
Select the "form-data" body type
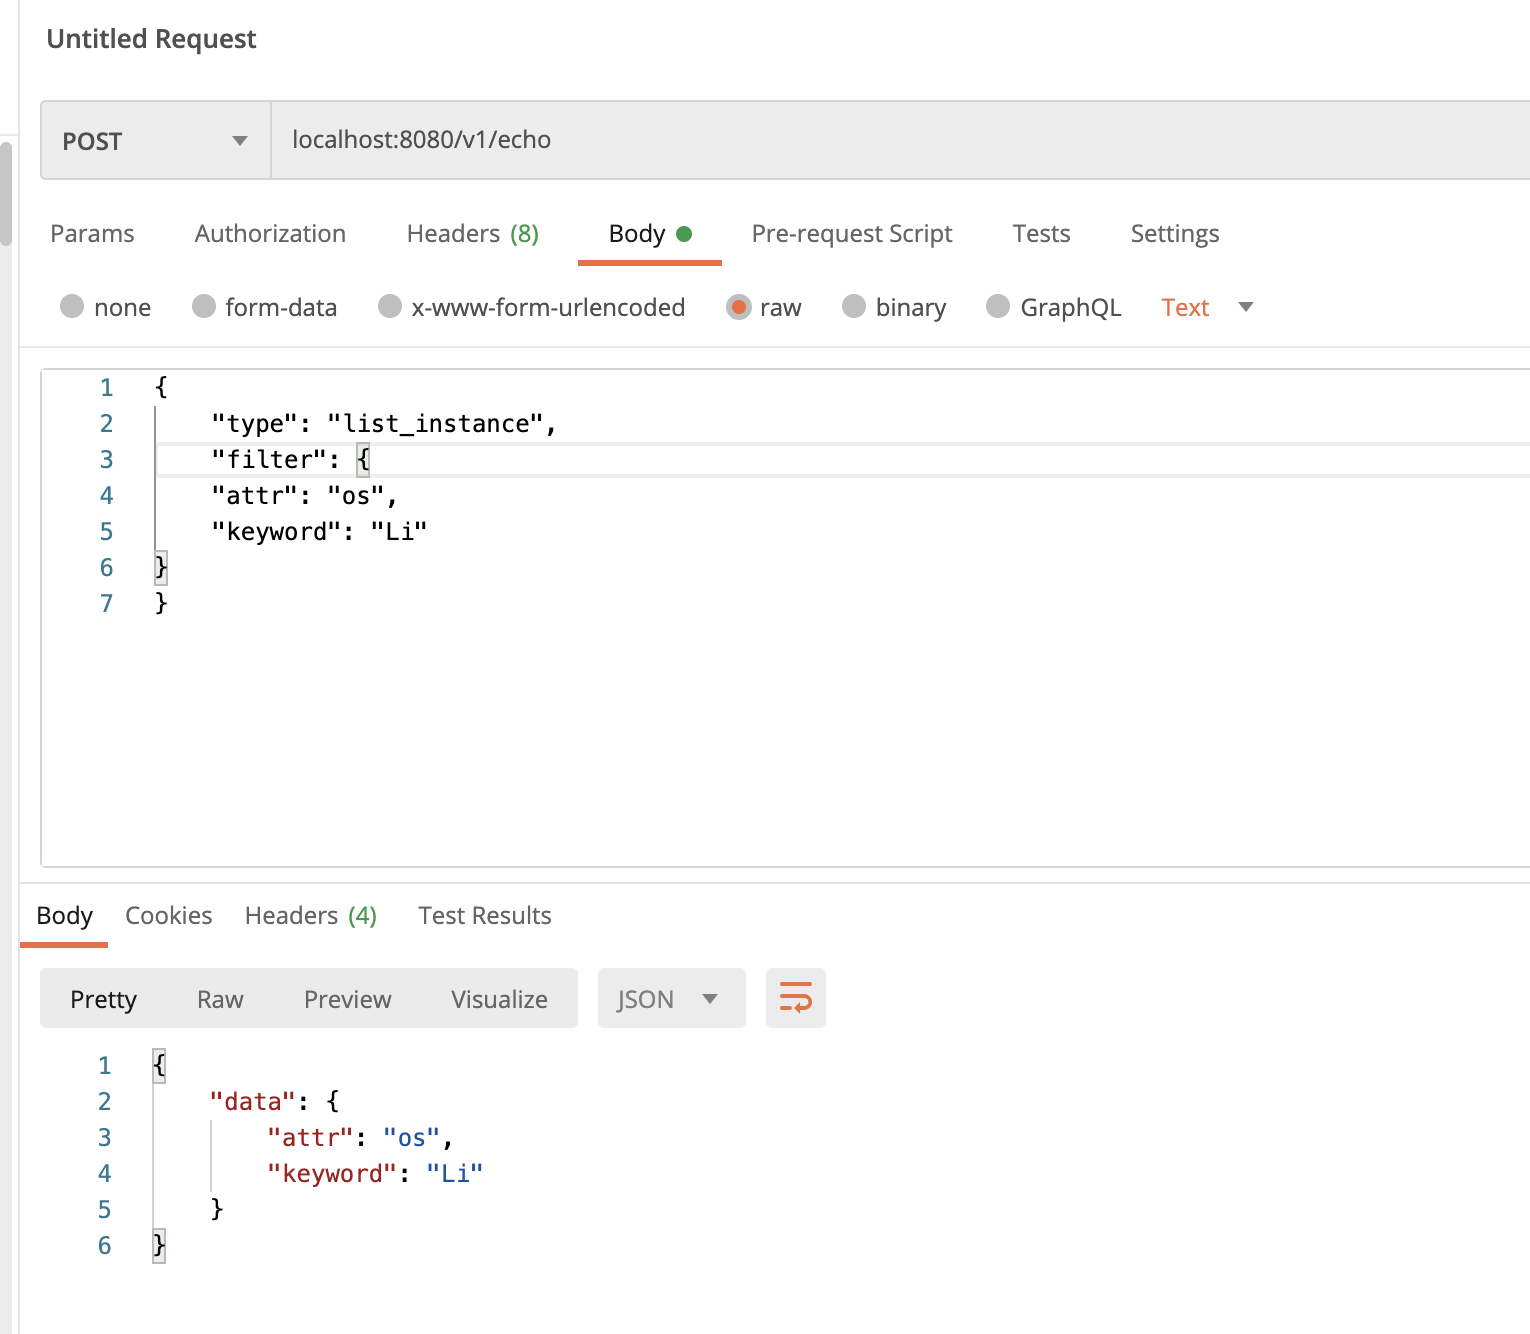(x=264, y=307)
